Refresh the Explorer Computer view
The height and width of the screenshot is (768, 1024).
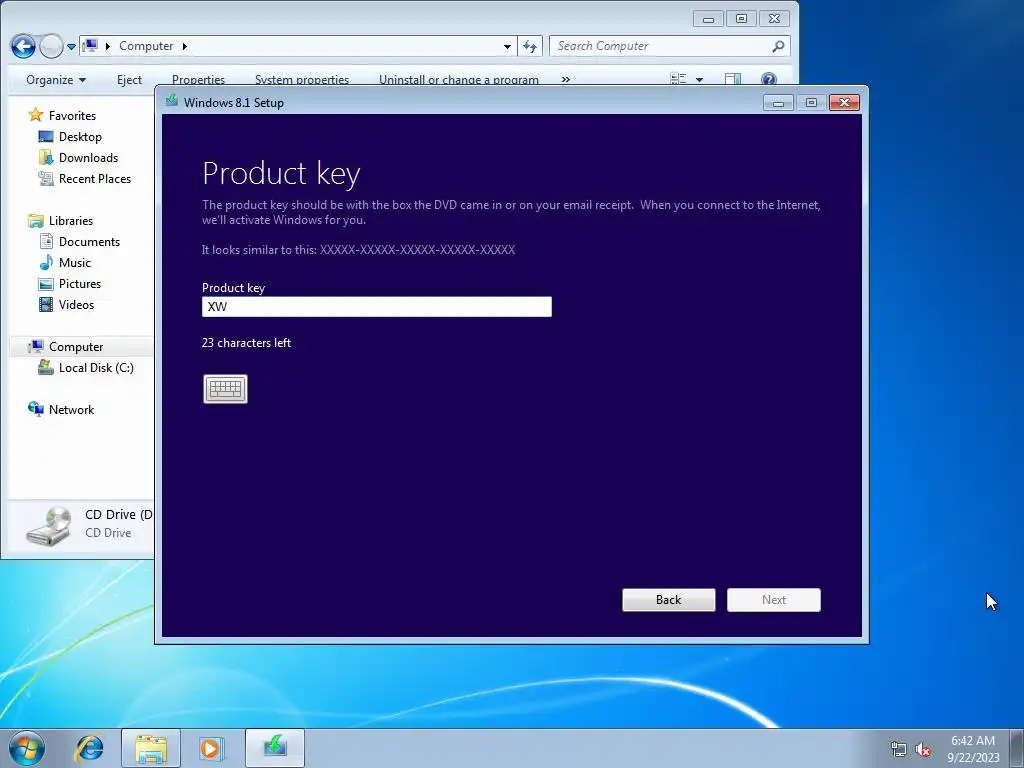(x=530, y=46)
